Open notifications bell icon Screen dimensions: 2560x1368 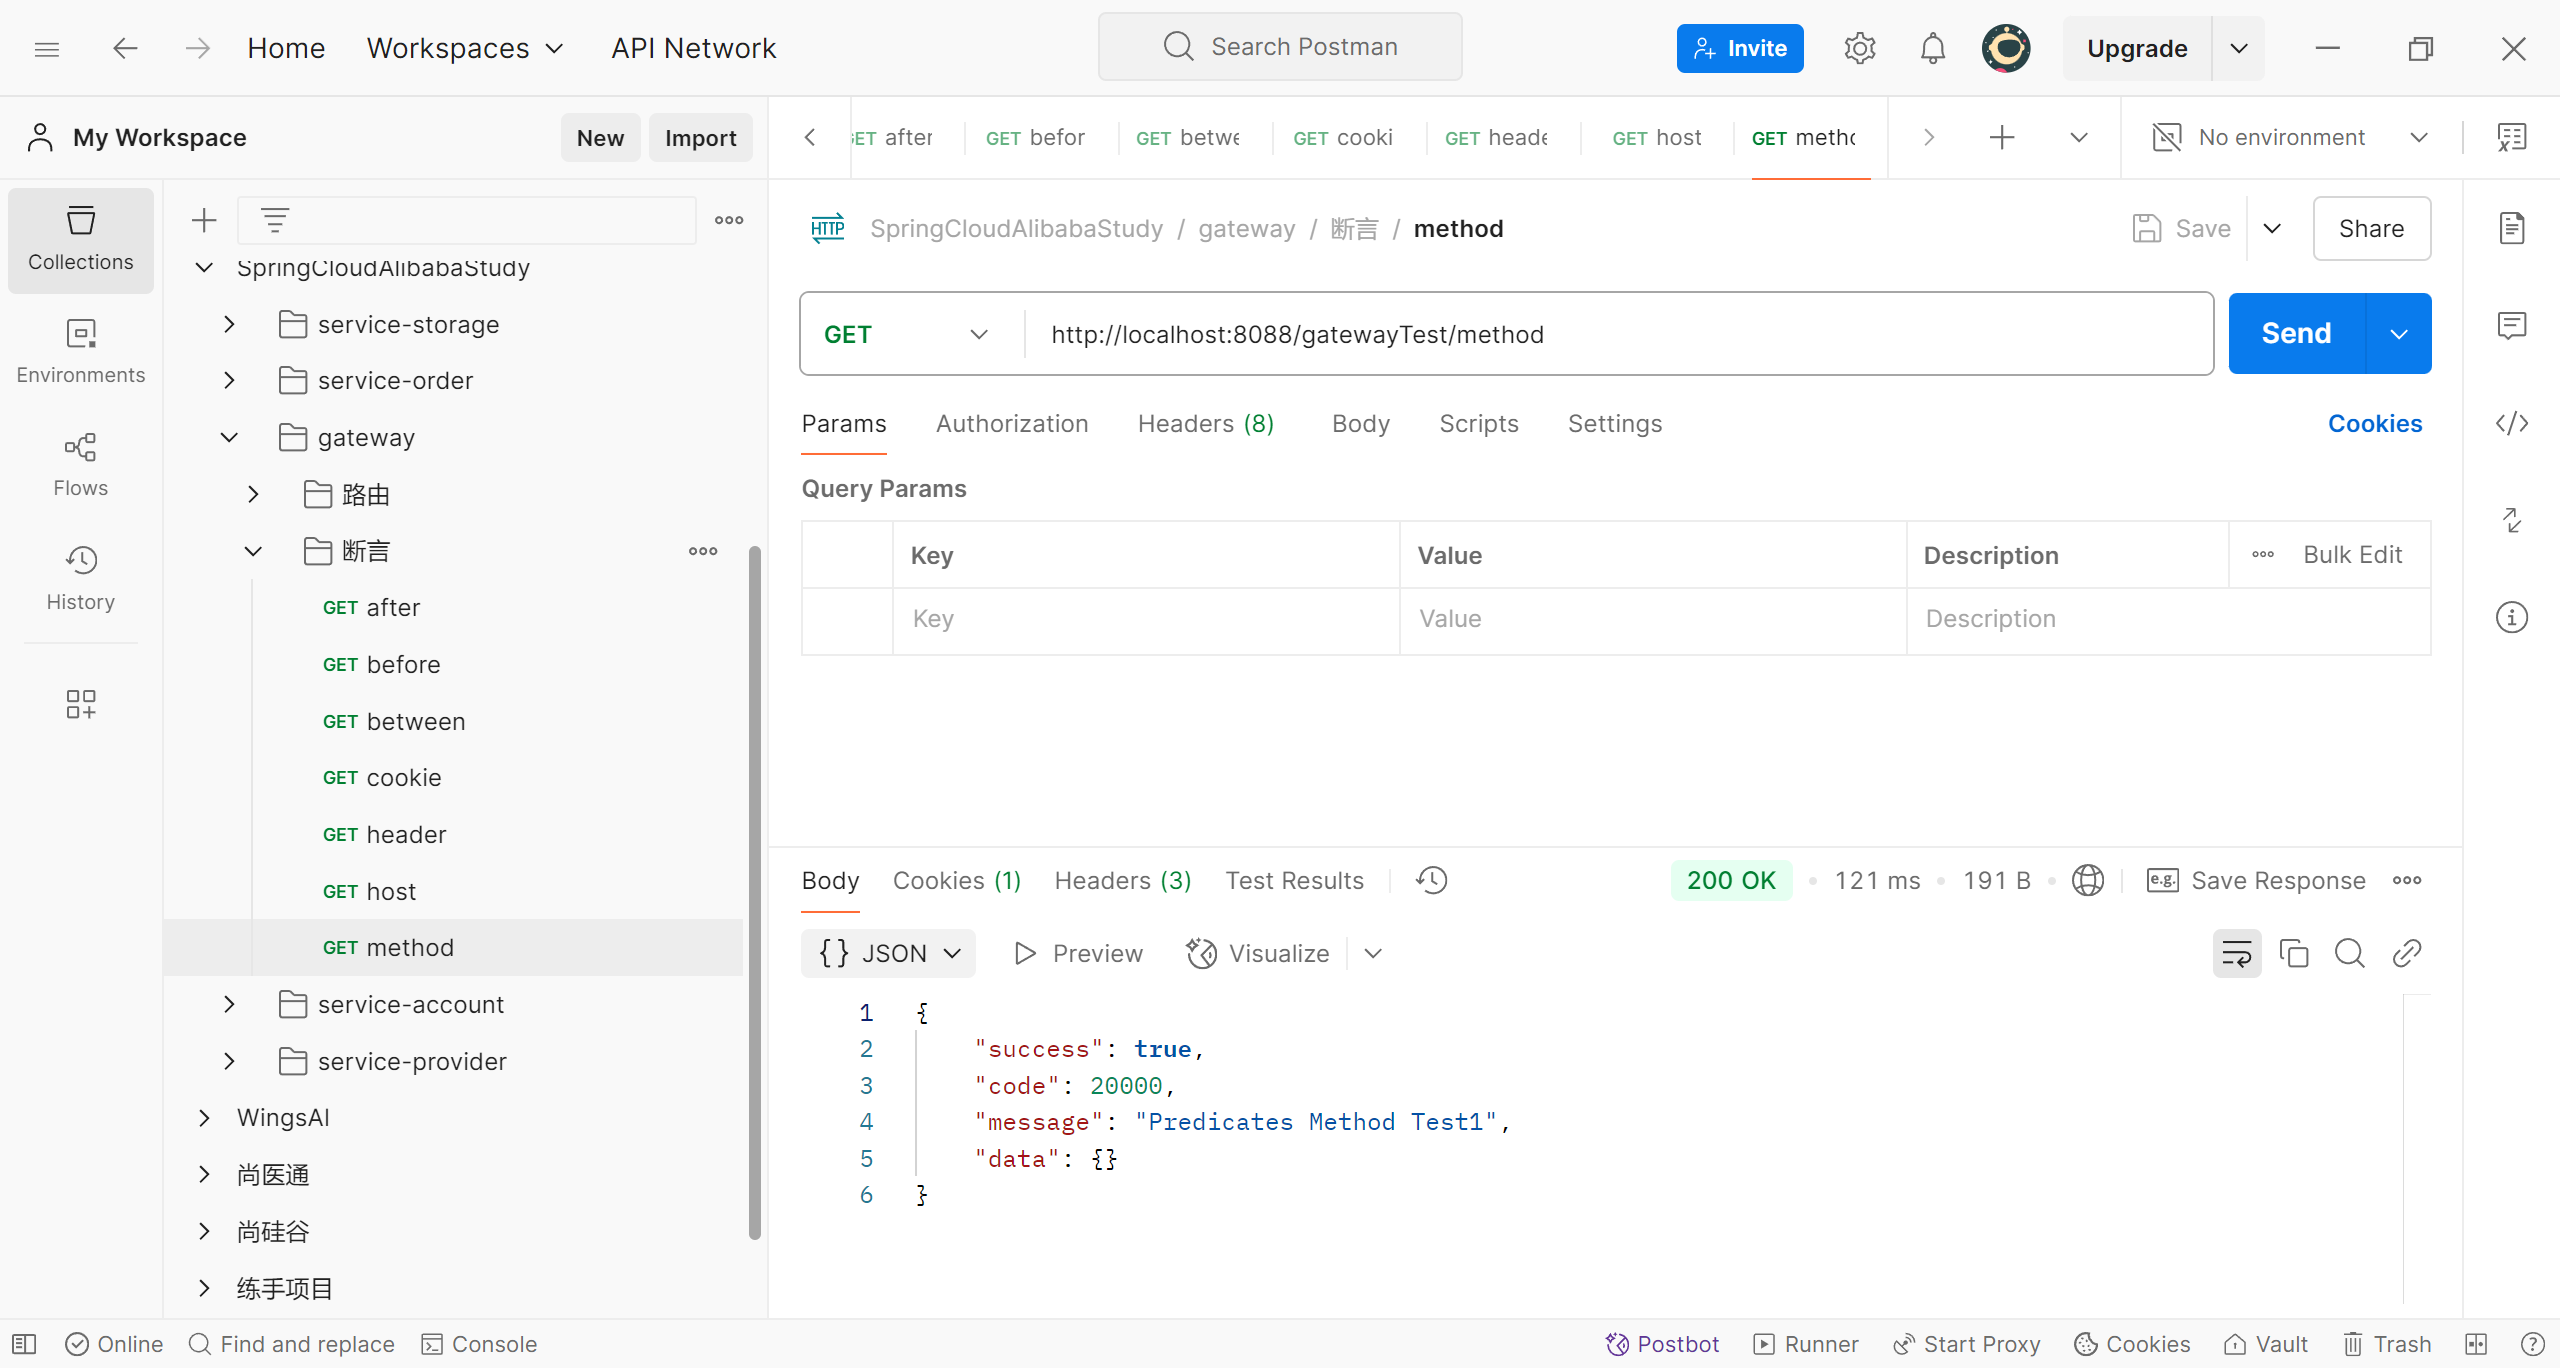(1932, 48)
